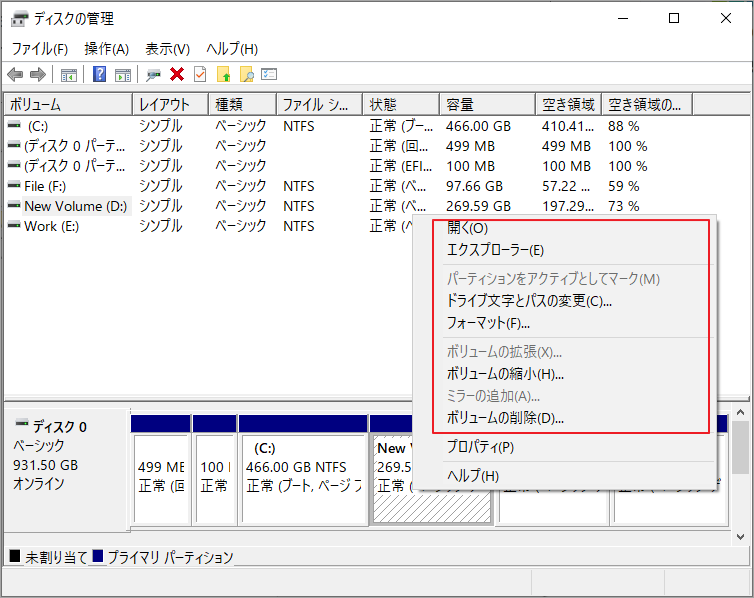Open the 表示(V) menu
This screenshot has width=754, height=598.
(x=167, y=49)
